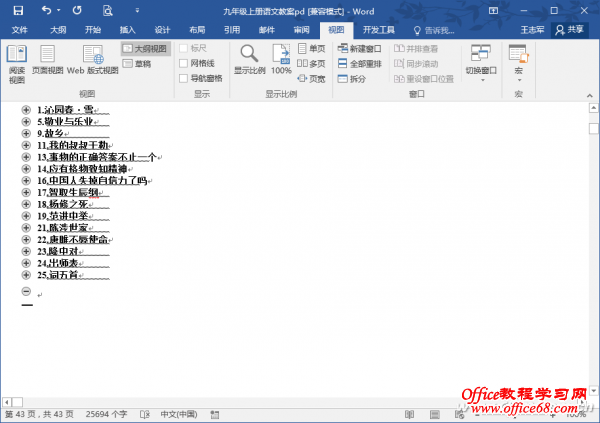600x423 pixels.
Task: Choose 多页 multiple pages view
Action: tap(311, 64)
